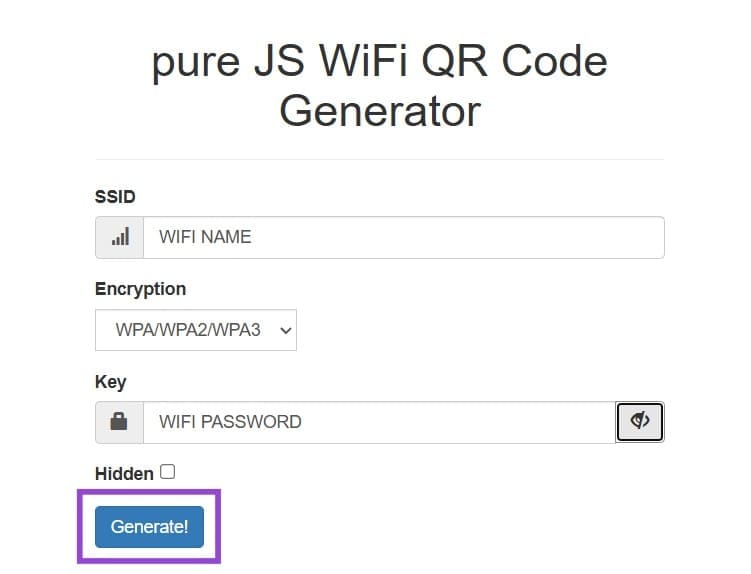Image resolution: width=751 pixels, height=574 pixels.
Task: Click the SSID field label
Action: (x=115, y=197)
